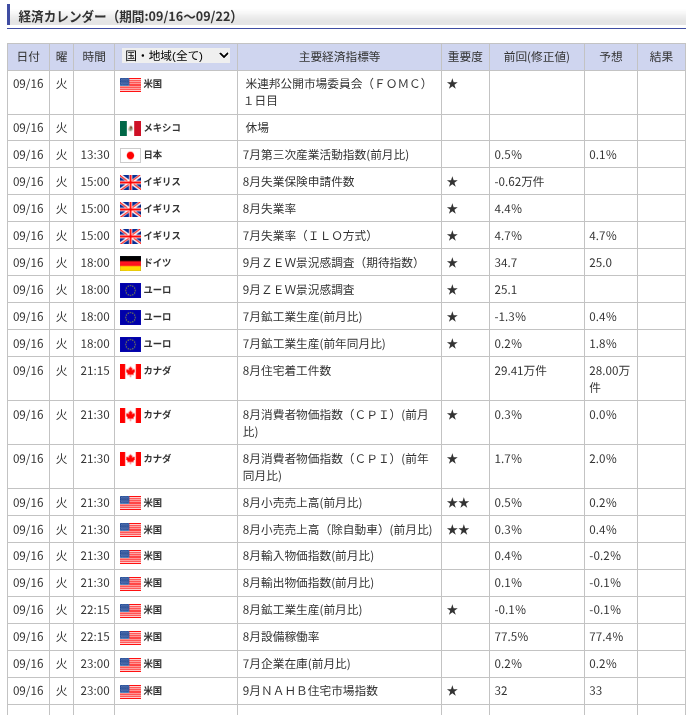The width and height of the screenshot is (691, 715).
Task: Click the 13:30 time cell
Action: pos(95,155)
